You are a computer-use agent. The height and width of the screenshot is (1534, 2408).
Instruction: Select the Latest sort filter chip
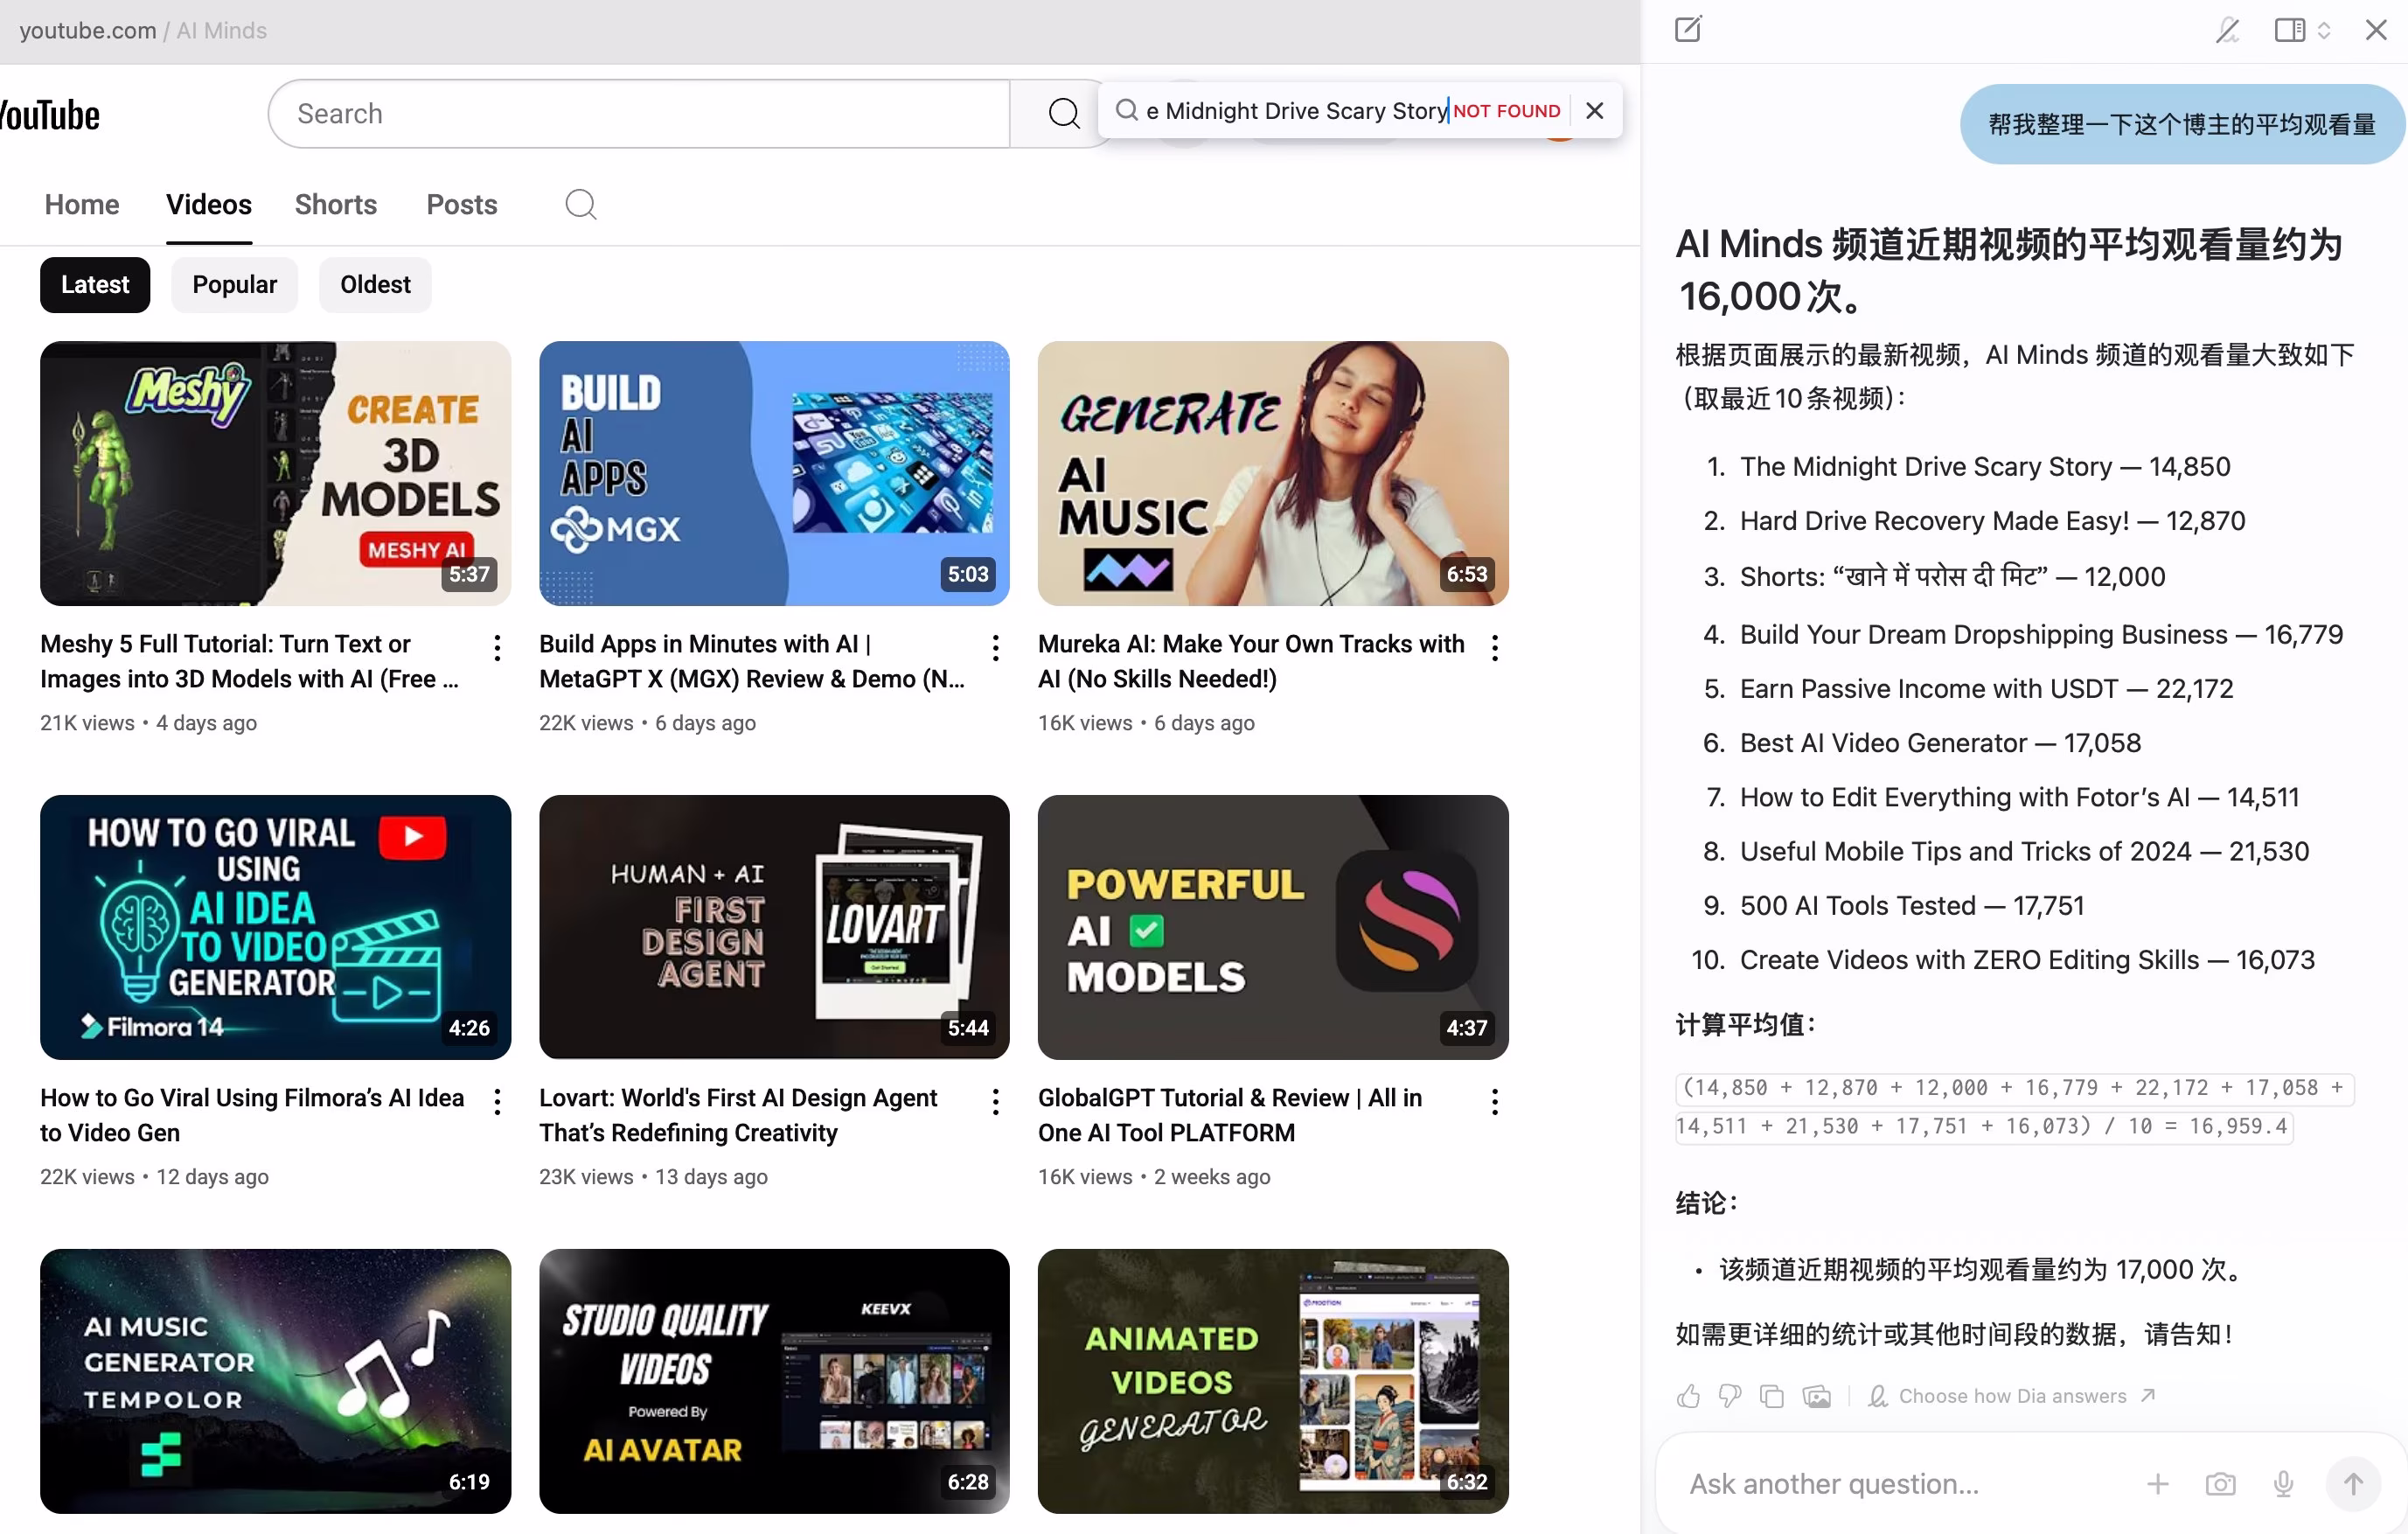coord(95,285)
